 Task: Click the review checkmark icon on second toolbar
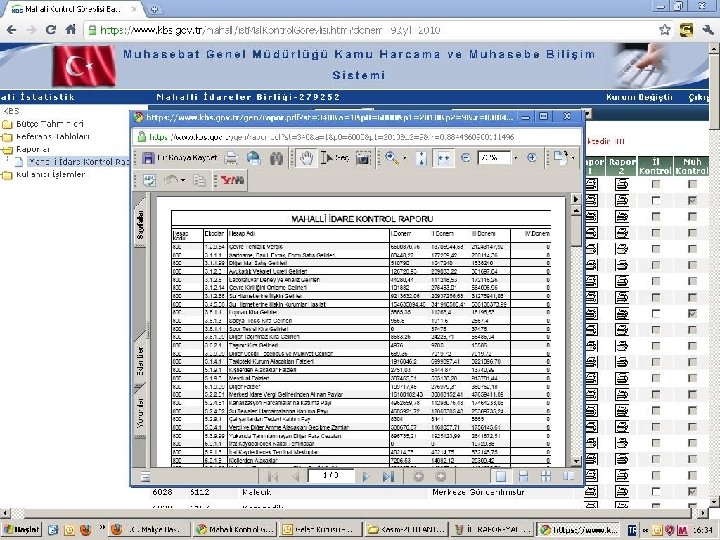[149, 180]
